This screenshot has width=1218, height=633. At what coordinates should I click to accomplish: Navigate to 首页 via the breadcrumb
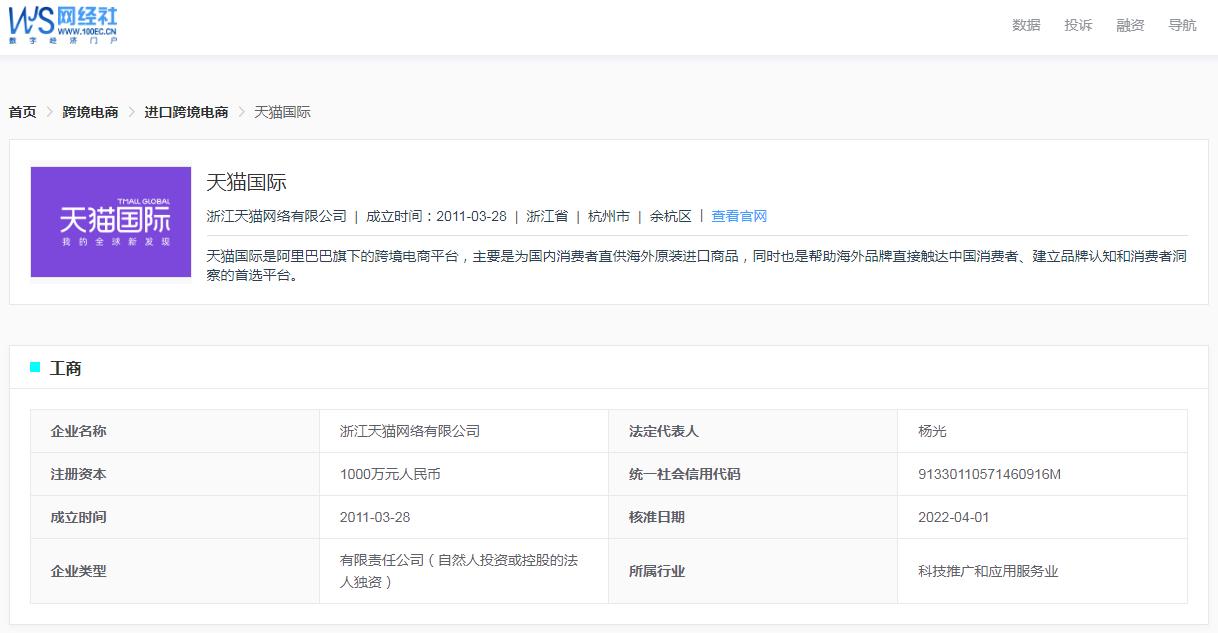21,111
